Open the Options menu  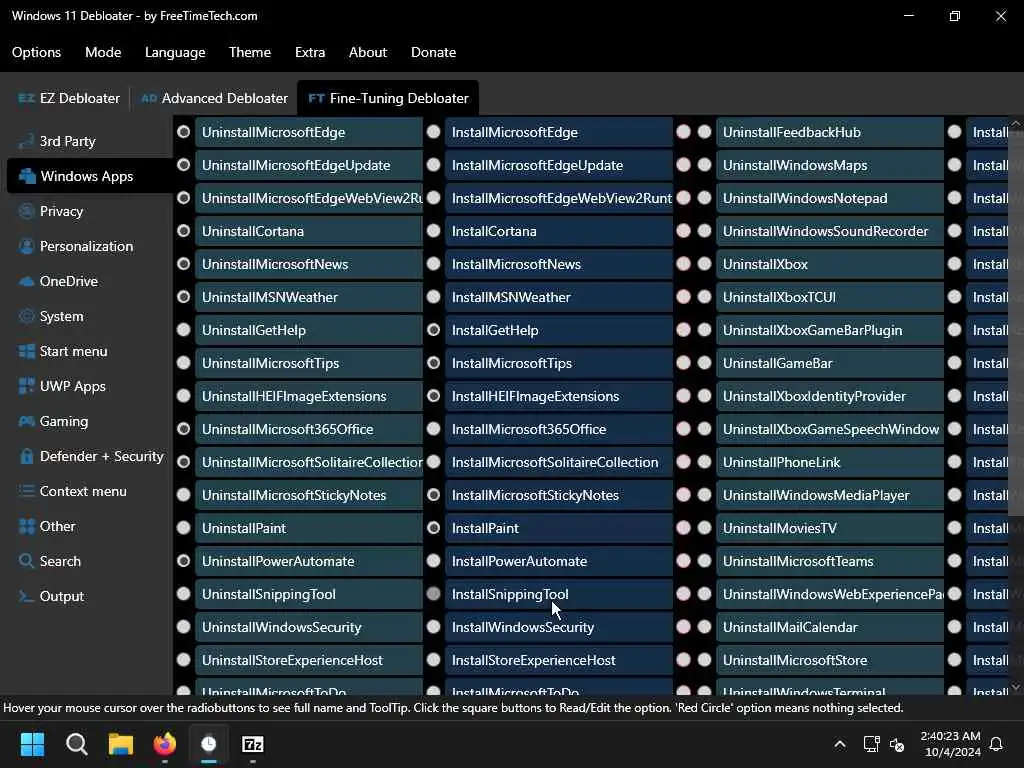point(37,52)
